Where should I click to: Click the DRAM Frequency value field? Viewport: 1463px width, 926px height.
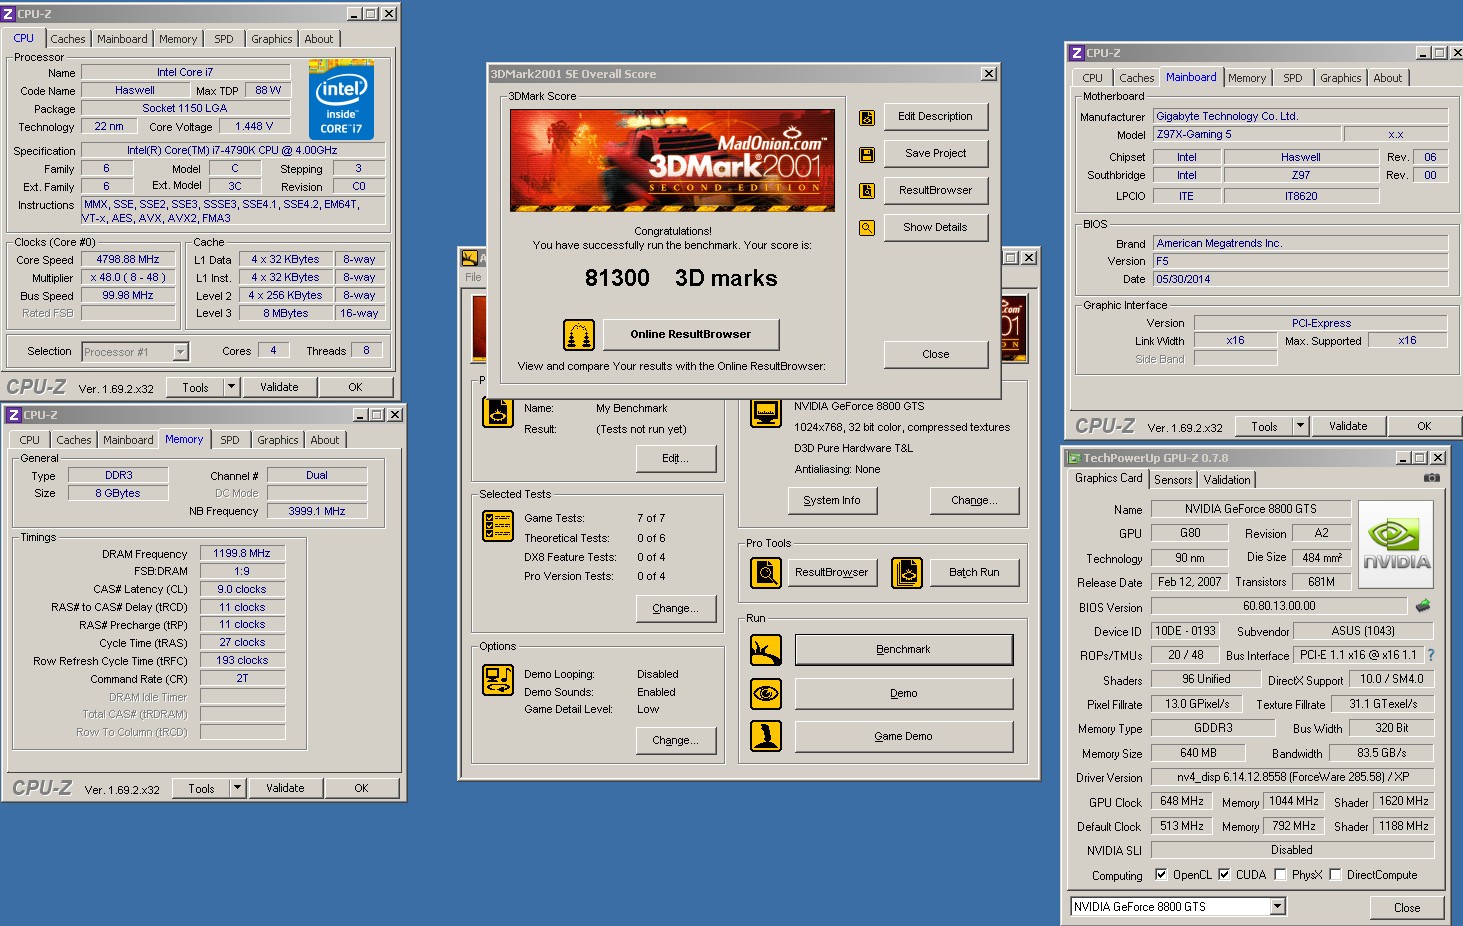pos(242,553)
